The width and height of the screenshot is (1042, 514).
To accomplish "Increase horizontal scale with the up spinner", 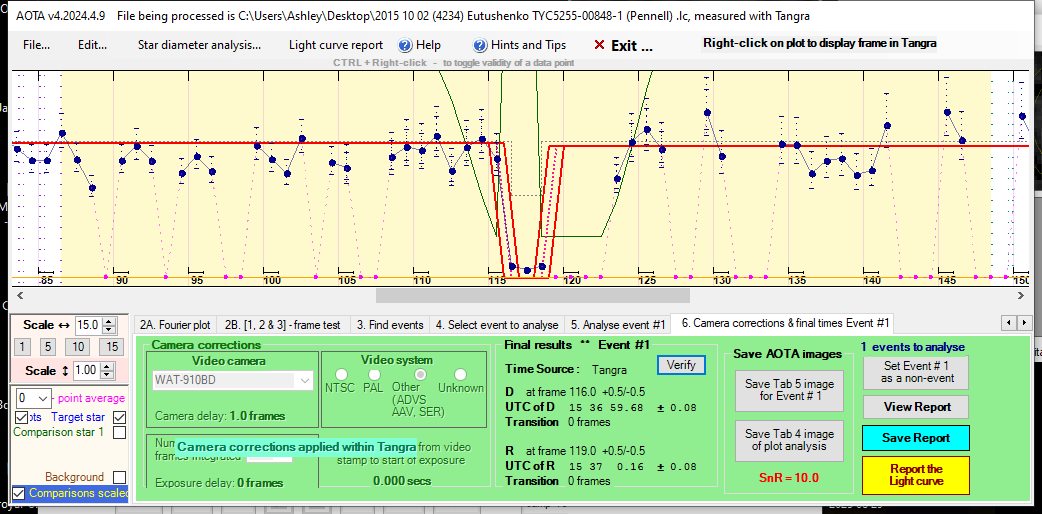I will pyautogui.click(x=110, y=321).
